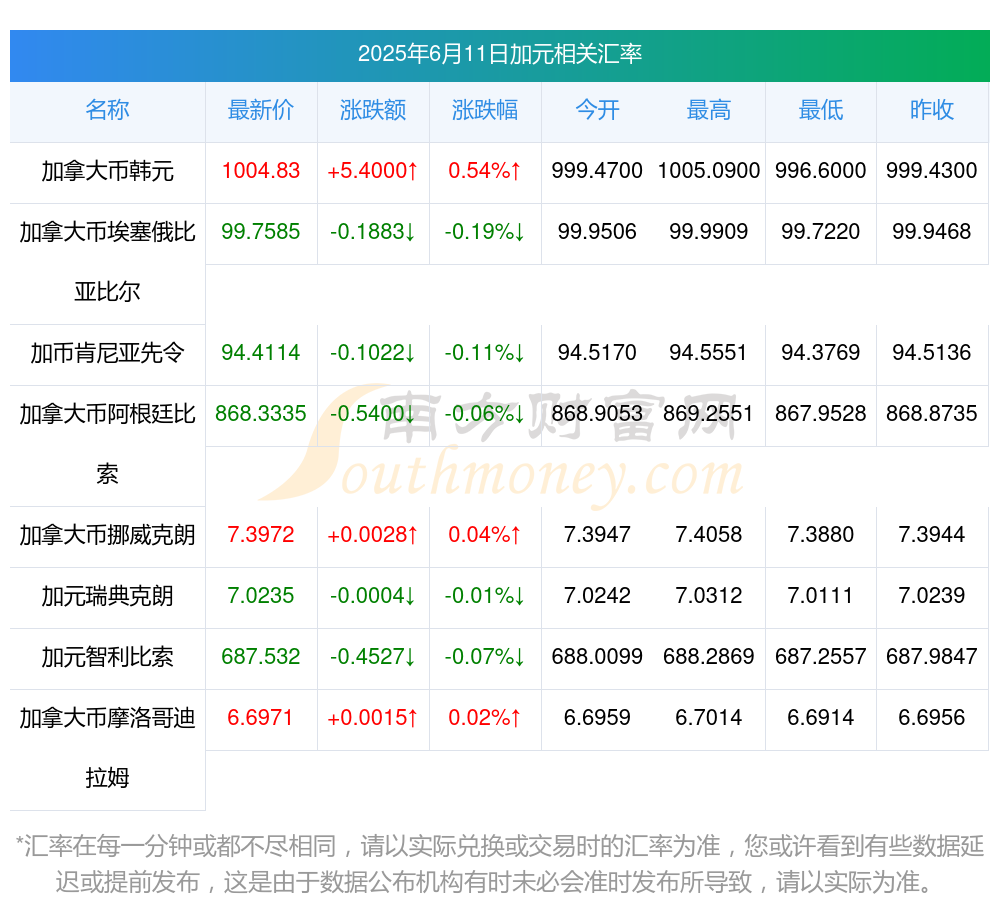
Task: Click previous close 999.4300
Action: [x=932, y=171]
